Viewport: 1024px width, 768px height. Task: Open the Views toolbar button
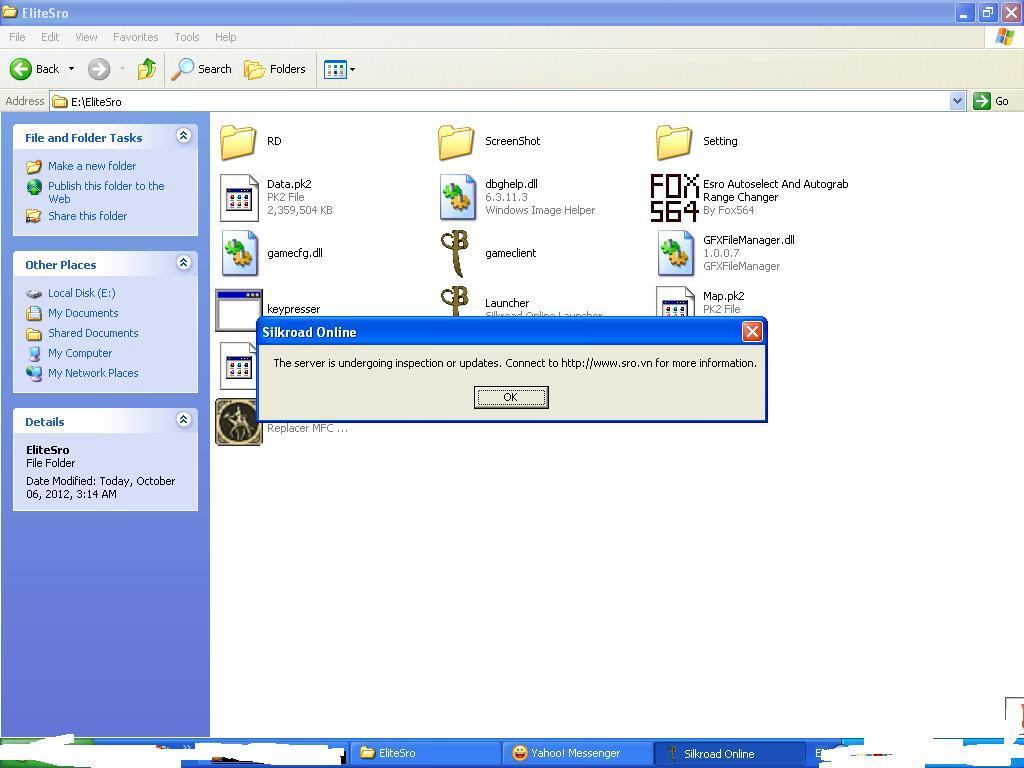click(x=340, y=69)
